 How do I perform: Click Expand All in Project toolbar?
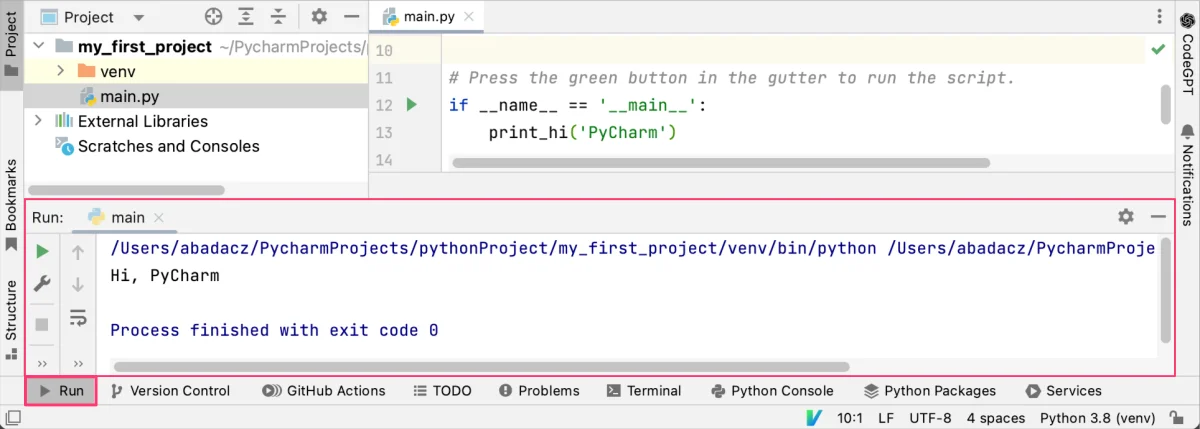[246, 17]
